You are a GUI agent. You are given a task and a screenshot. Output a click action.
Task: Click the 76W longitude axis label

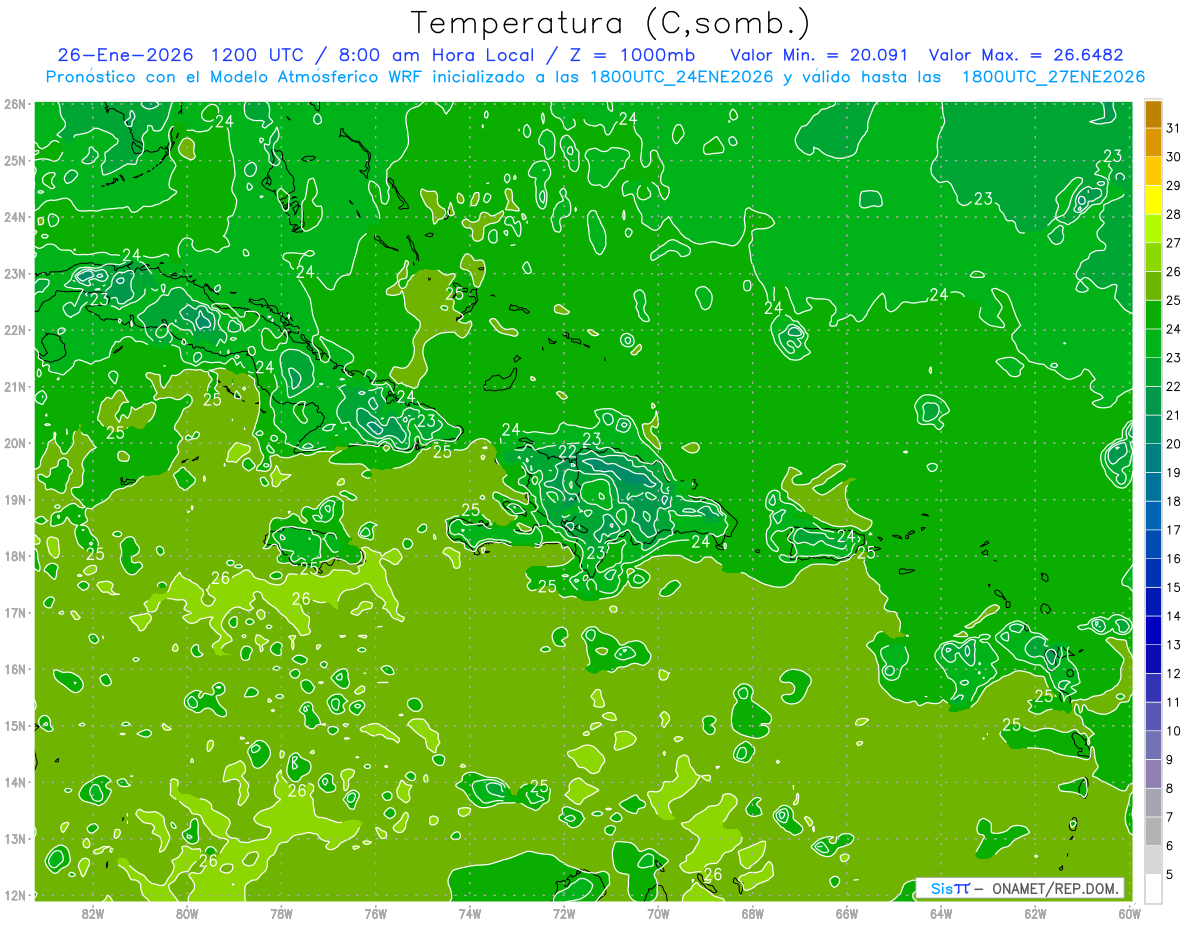pos(376,914)
